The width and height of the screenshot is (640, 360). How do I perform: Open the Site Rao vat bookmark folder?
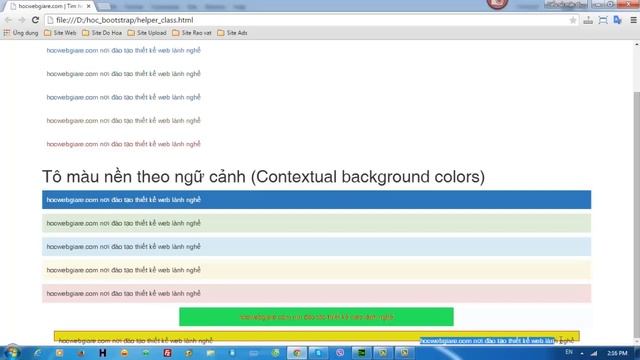(x=192, y=33)
